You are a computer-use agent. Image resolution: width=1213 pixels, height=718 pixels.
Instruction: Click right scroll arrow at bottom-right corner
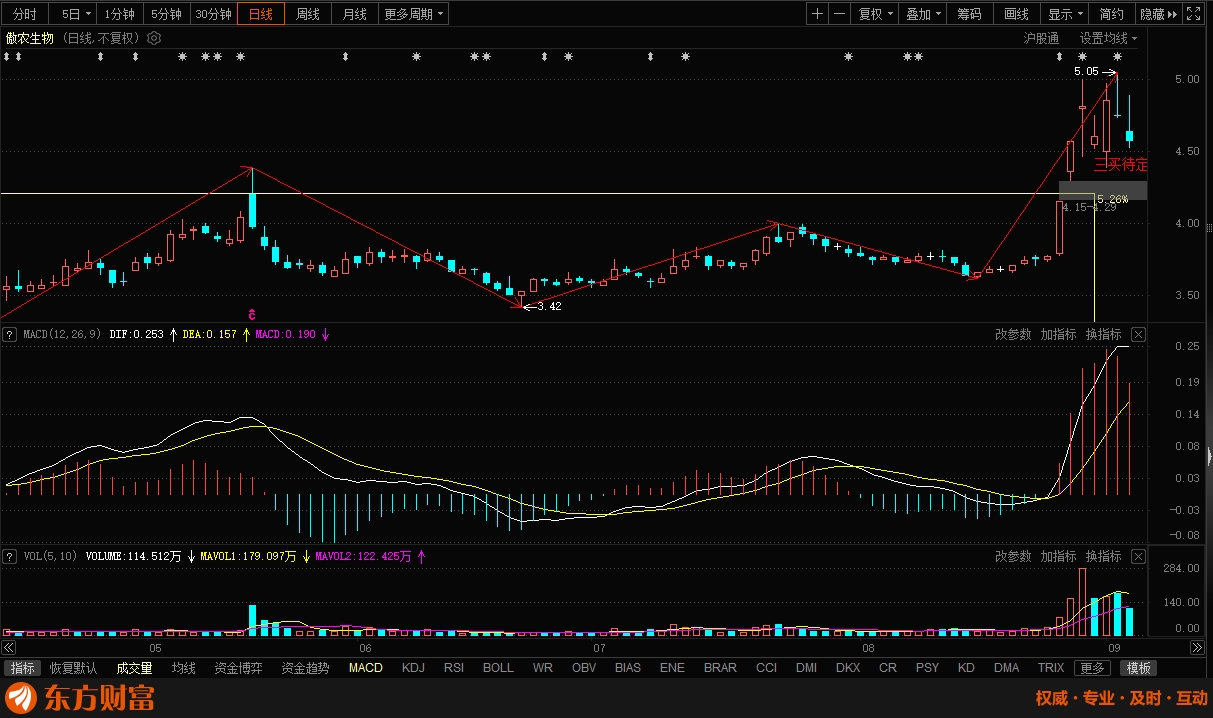[x=1198, y=648]
